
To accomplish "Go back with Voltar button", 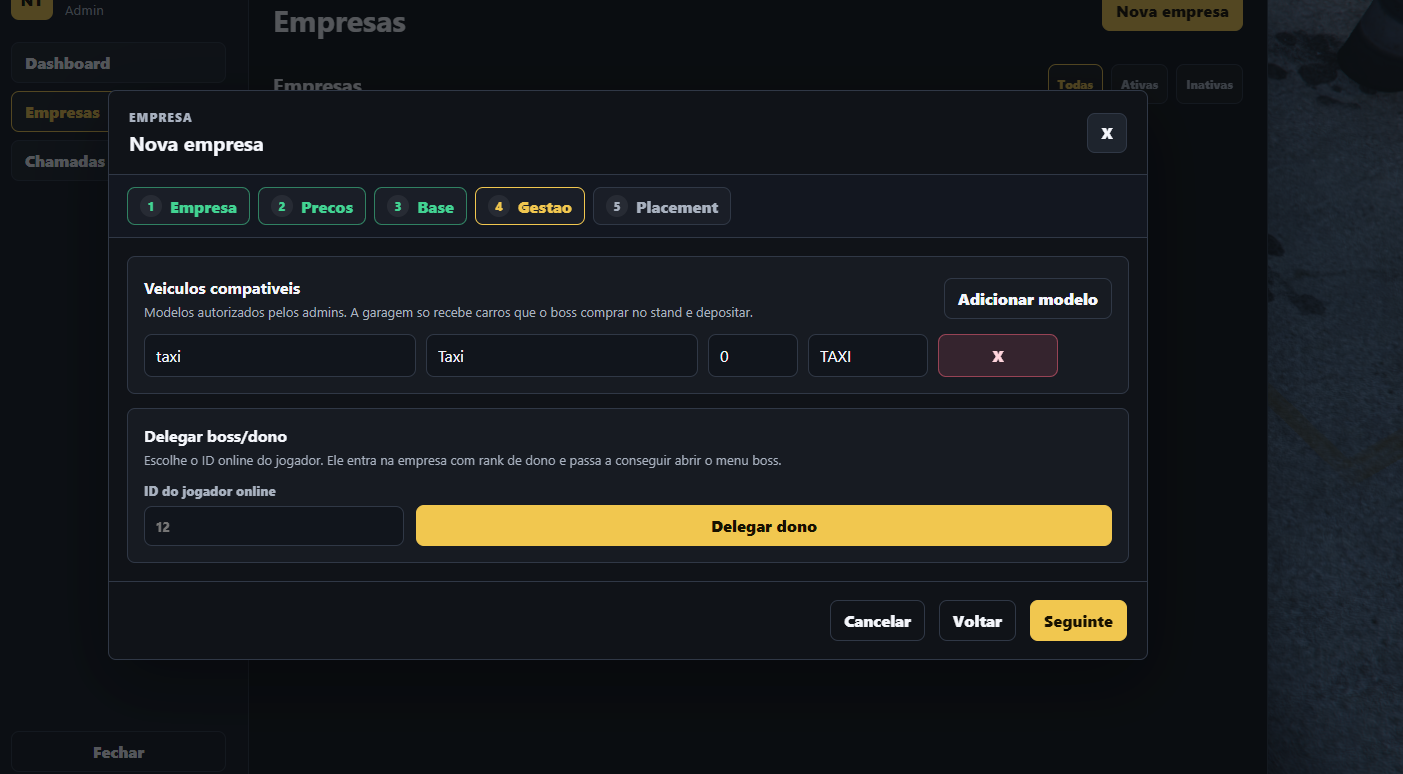I will coord(977,621).
